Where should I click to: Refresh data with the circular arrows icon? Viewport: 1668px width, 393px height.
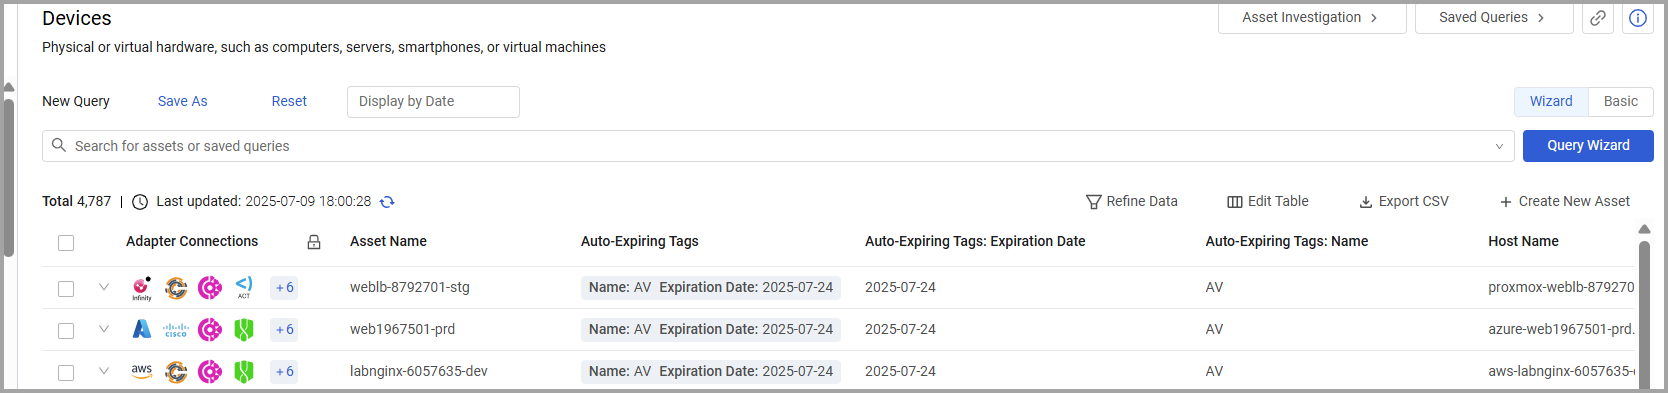point(387,202)
